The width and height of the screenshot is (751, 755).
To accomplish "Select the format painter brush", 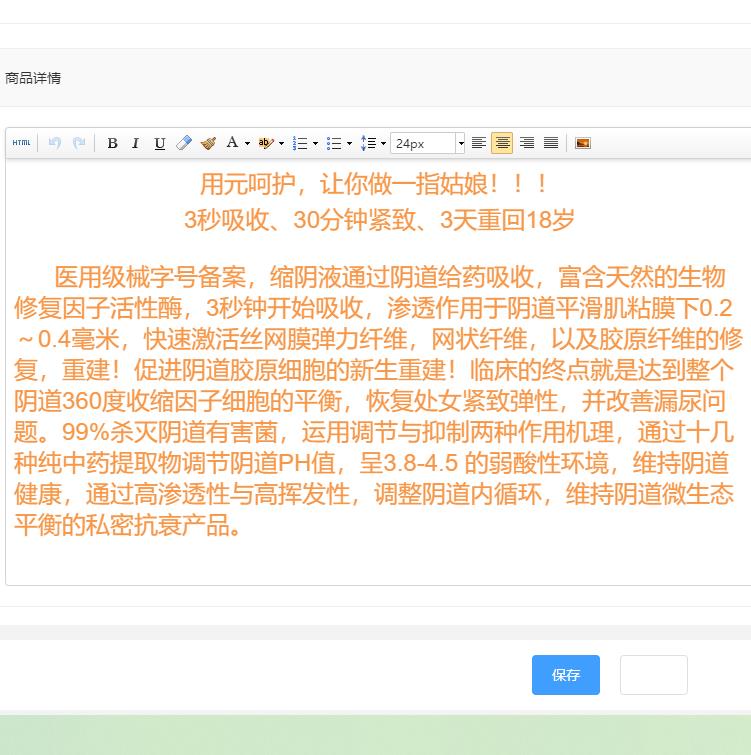I will click(x=208, y=143).
